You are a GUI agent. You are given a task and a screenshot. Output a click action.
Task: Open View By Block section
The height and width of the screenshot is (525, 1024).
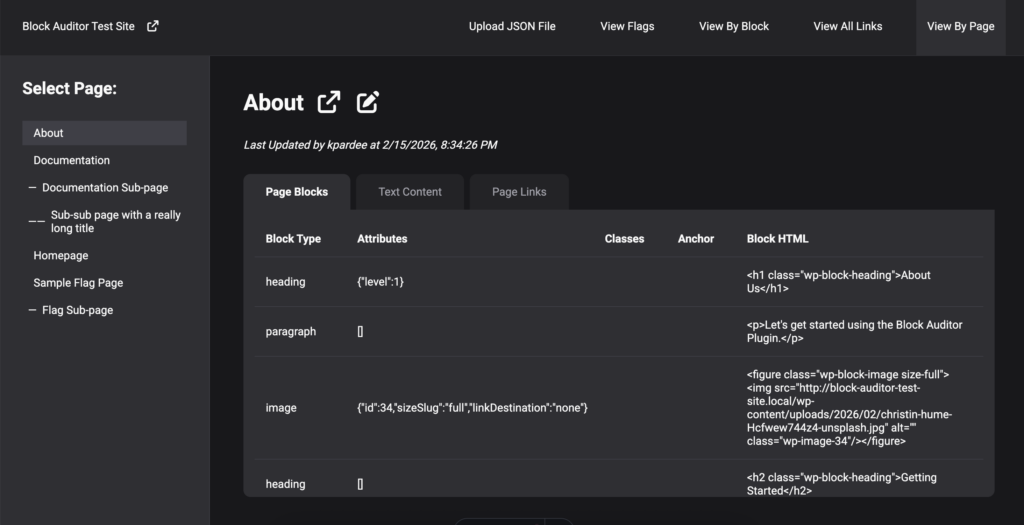point(733,26)
